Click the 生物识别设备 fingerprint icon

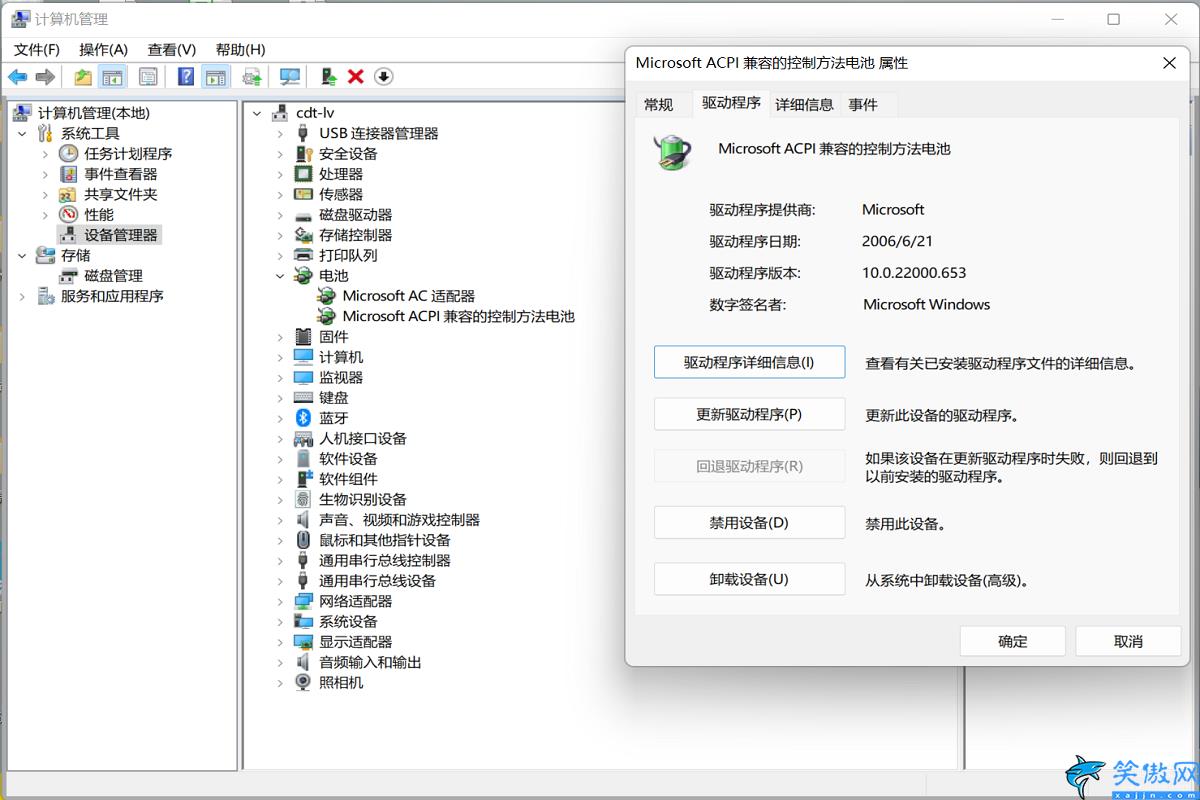coord(303,499)
